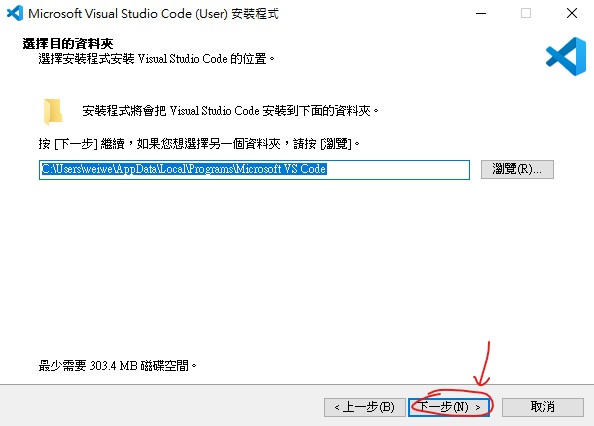
Task: Click the 最少需要 303.4 MB disk space text
Action: tap(117, 366)
